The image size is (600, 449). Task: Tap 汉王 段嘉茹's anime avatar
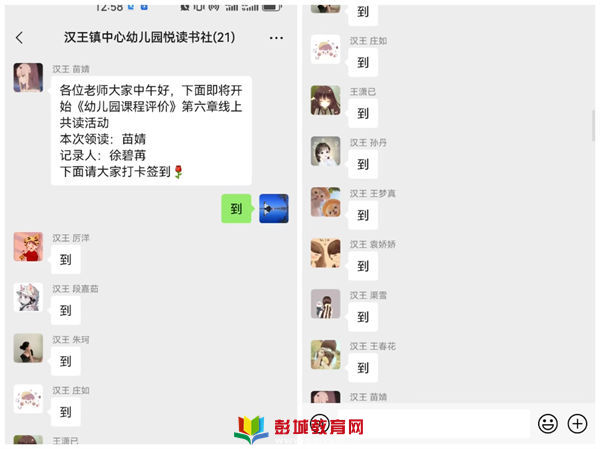[28, 297]
